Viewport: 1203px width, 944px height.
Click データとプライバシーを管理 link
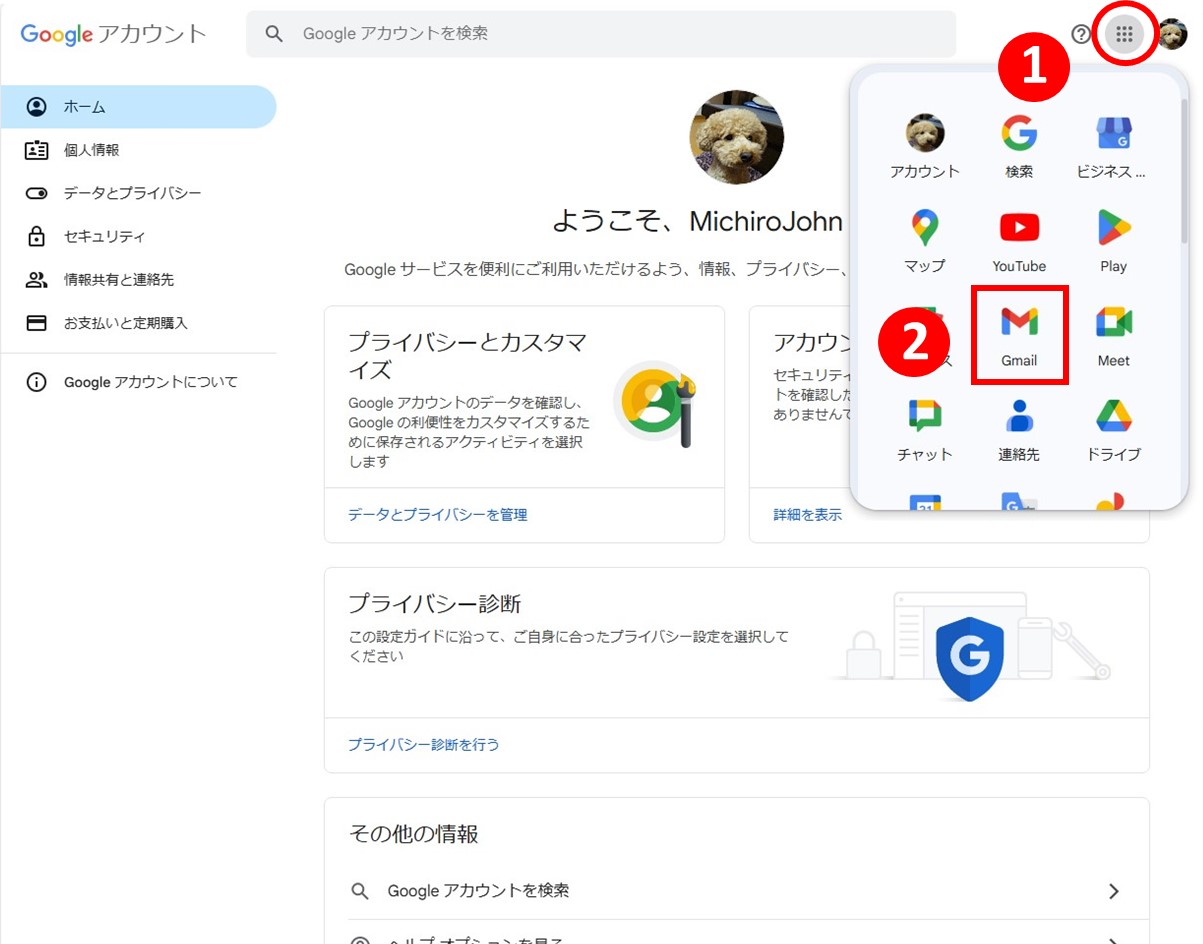coord(437,515)
